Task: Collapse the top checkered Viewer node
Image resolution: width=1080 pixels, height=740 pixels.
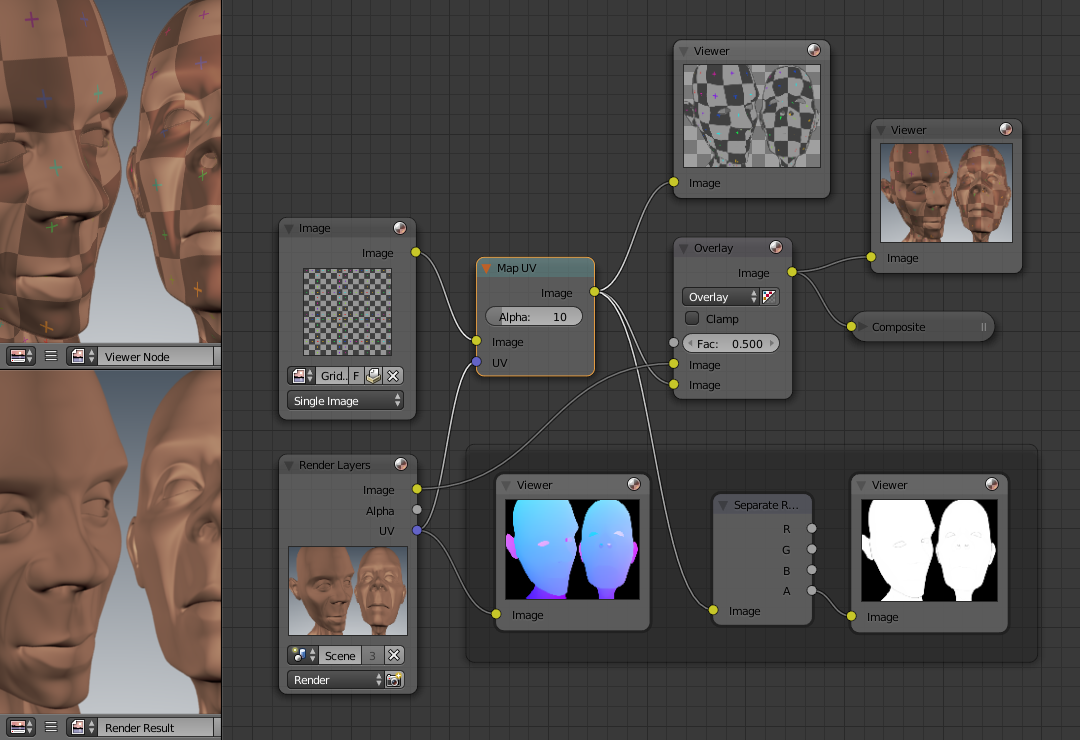Action: click(x=684, y=51)
